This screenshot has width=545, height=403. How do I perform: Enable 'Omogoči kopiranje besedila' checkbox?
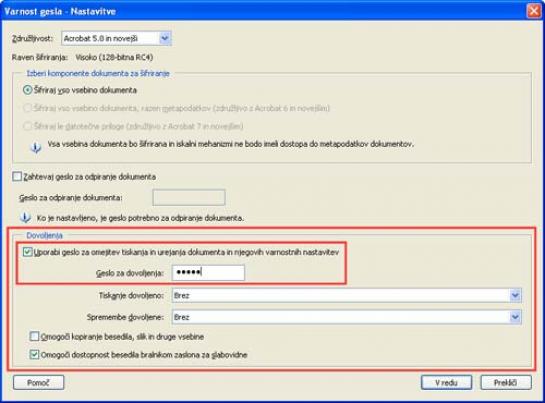[x=34, y=336]
